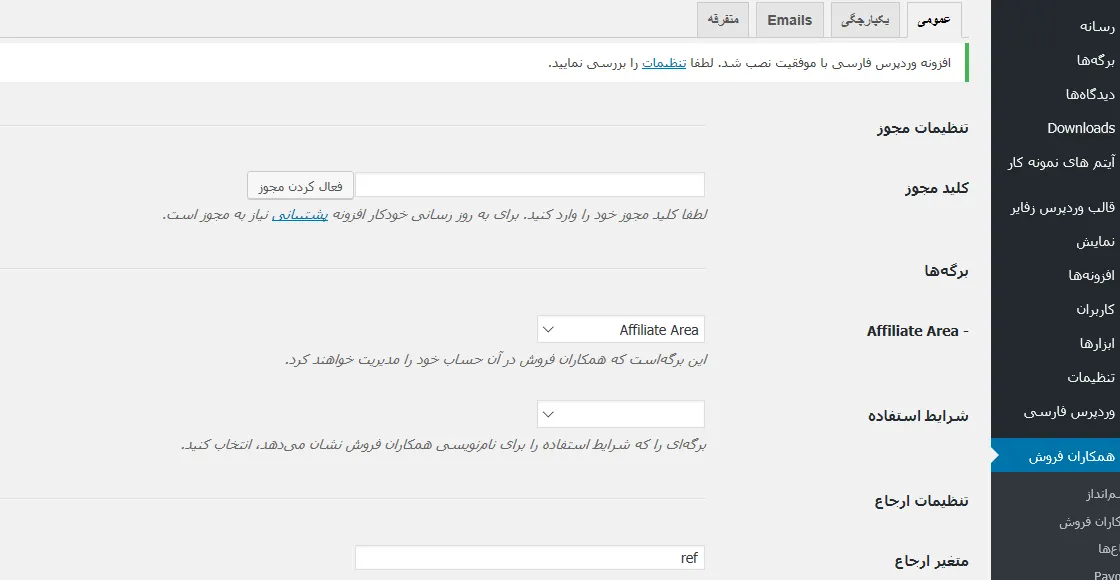Focus the کلید مجوز license key field
The height and width of the screenshot is (580, 1120).
point(529,184)
